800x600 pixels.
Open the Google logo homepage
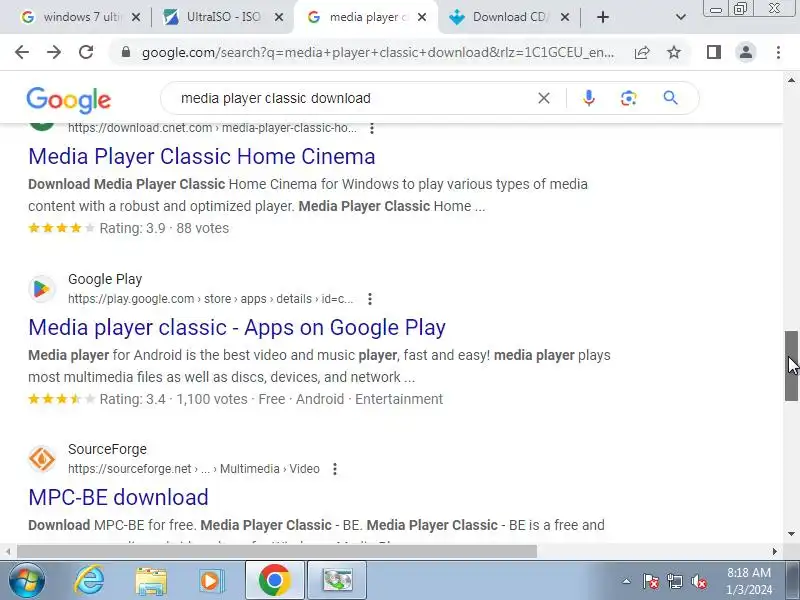coord(68,99)
